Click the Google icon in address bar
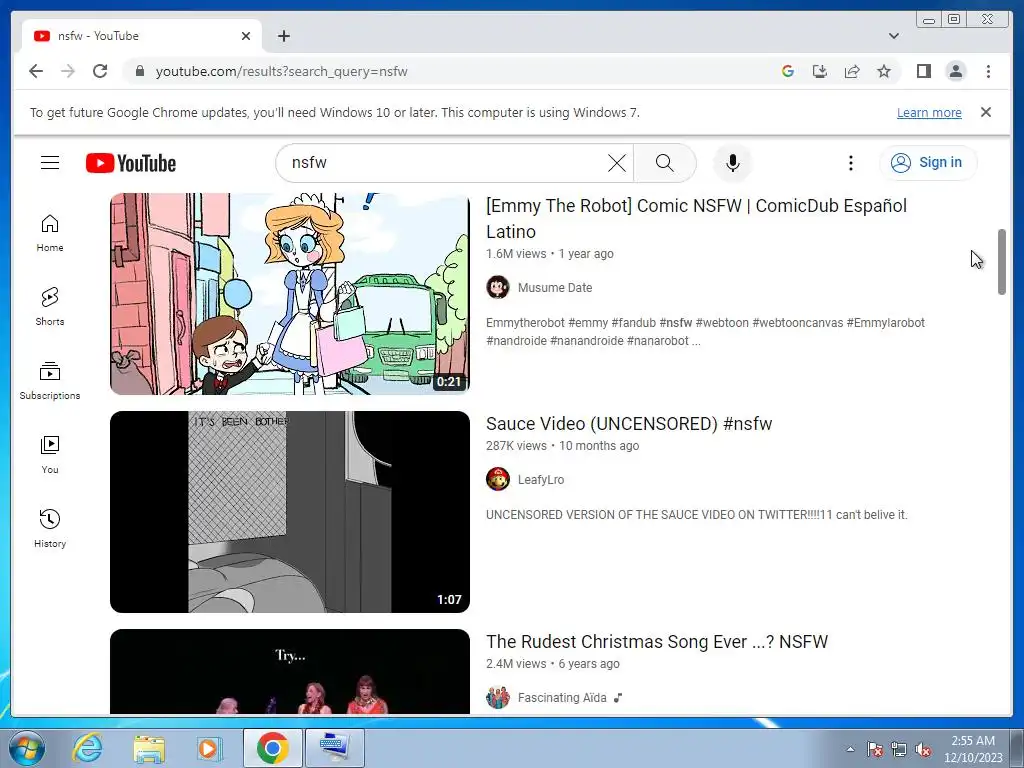 tap(788, 71)
